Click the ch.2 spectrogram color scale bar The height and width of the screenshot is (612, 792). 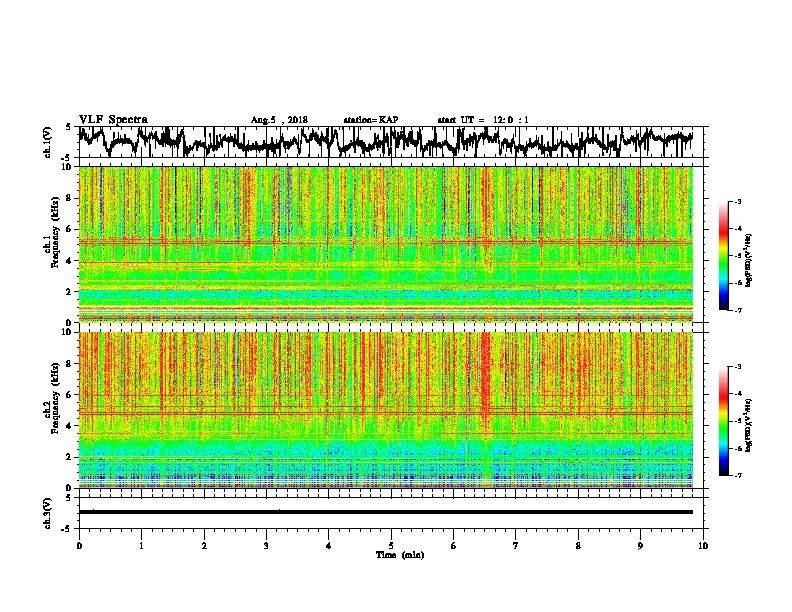click(723, 421)
